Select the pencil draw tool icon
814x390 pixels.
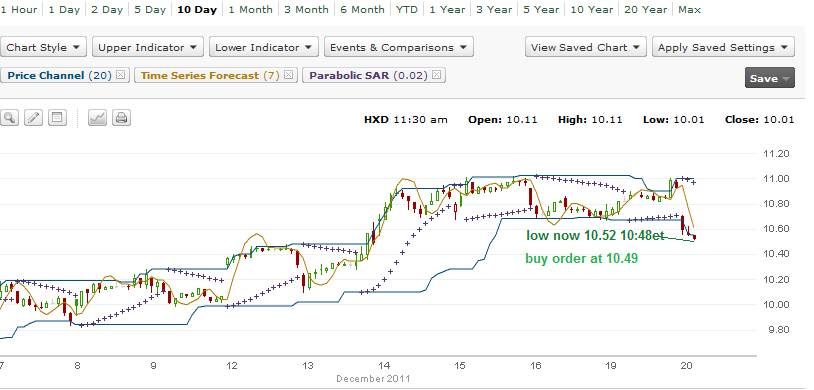click(33, 118)
